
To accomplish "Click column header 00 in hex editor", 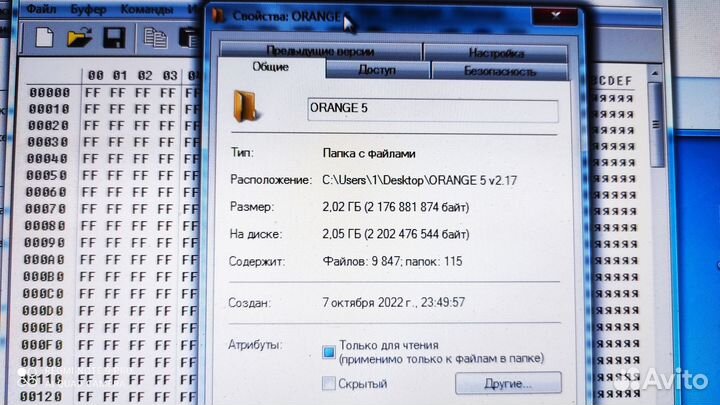I will point(96,75).
